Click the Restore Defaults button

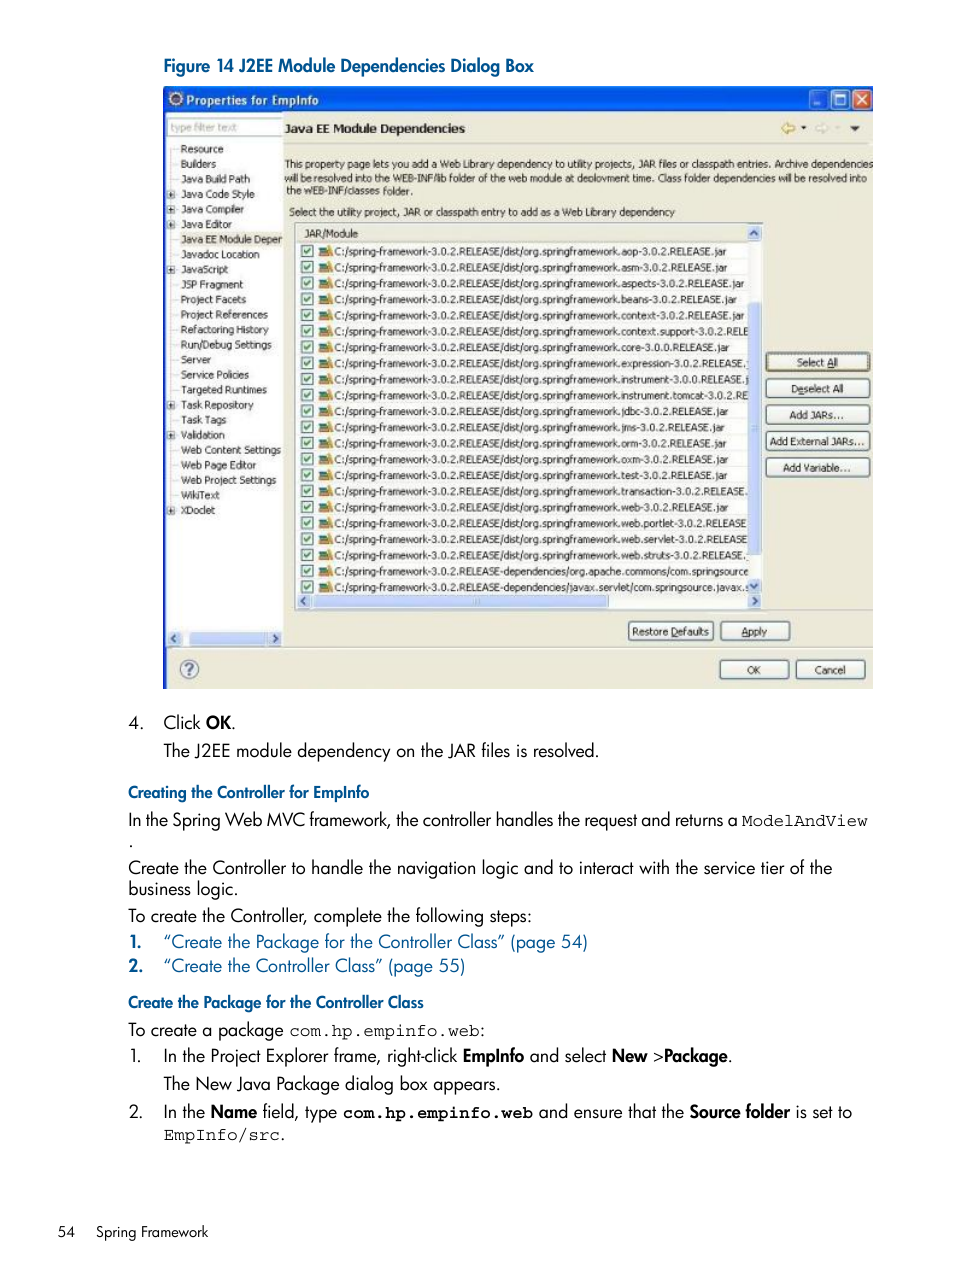coord(670,631)
